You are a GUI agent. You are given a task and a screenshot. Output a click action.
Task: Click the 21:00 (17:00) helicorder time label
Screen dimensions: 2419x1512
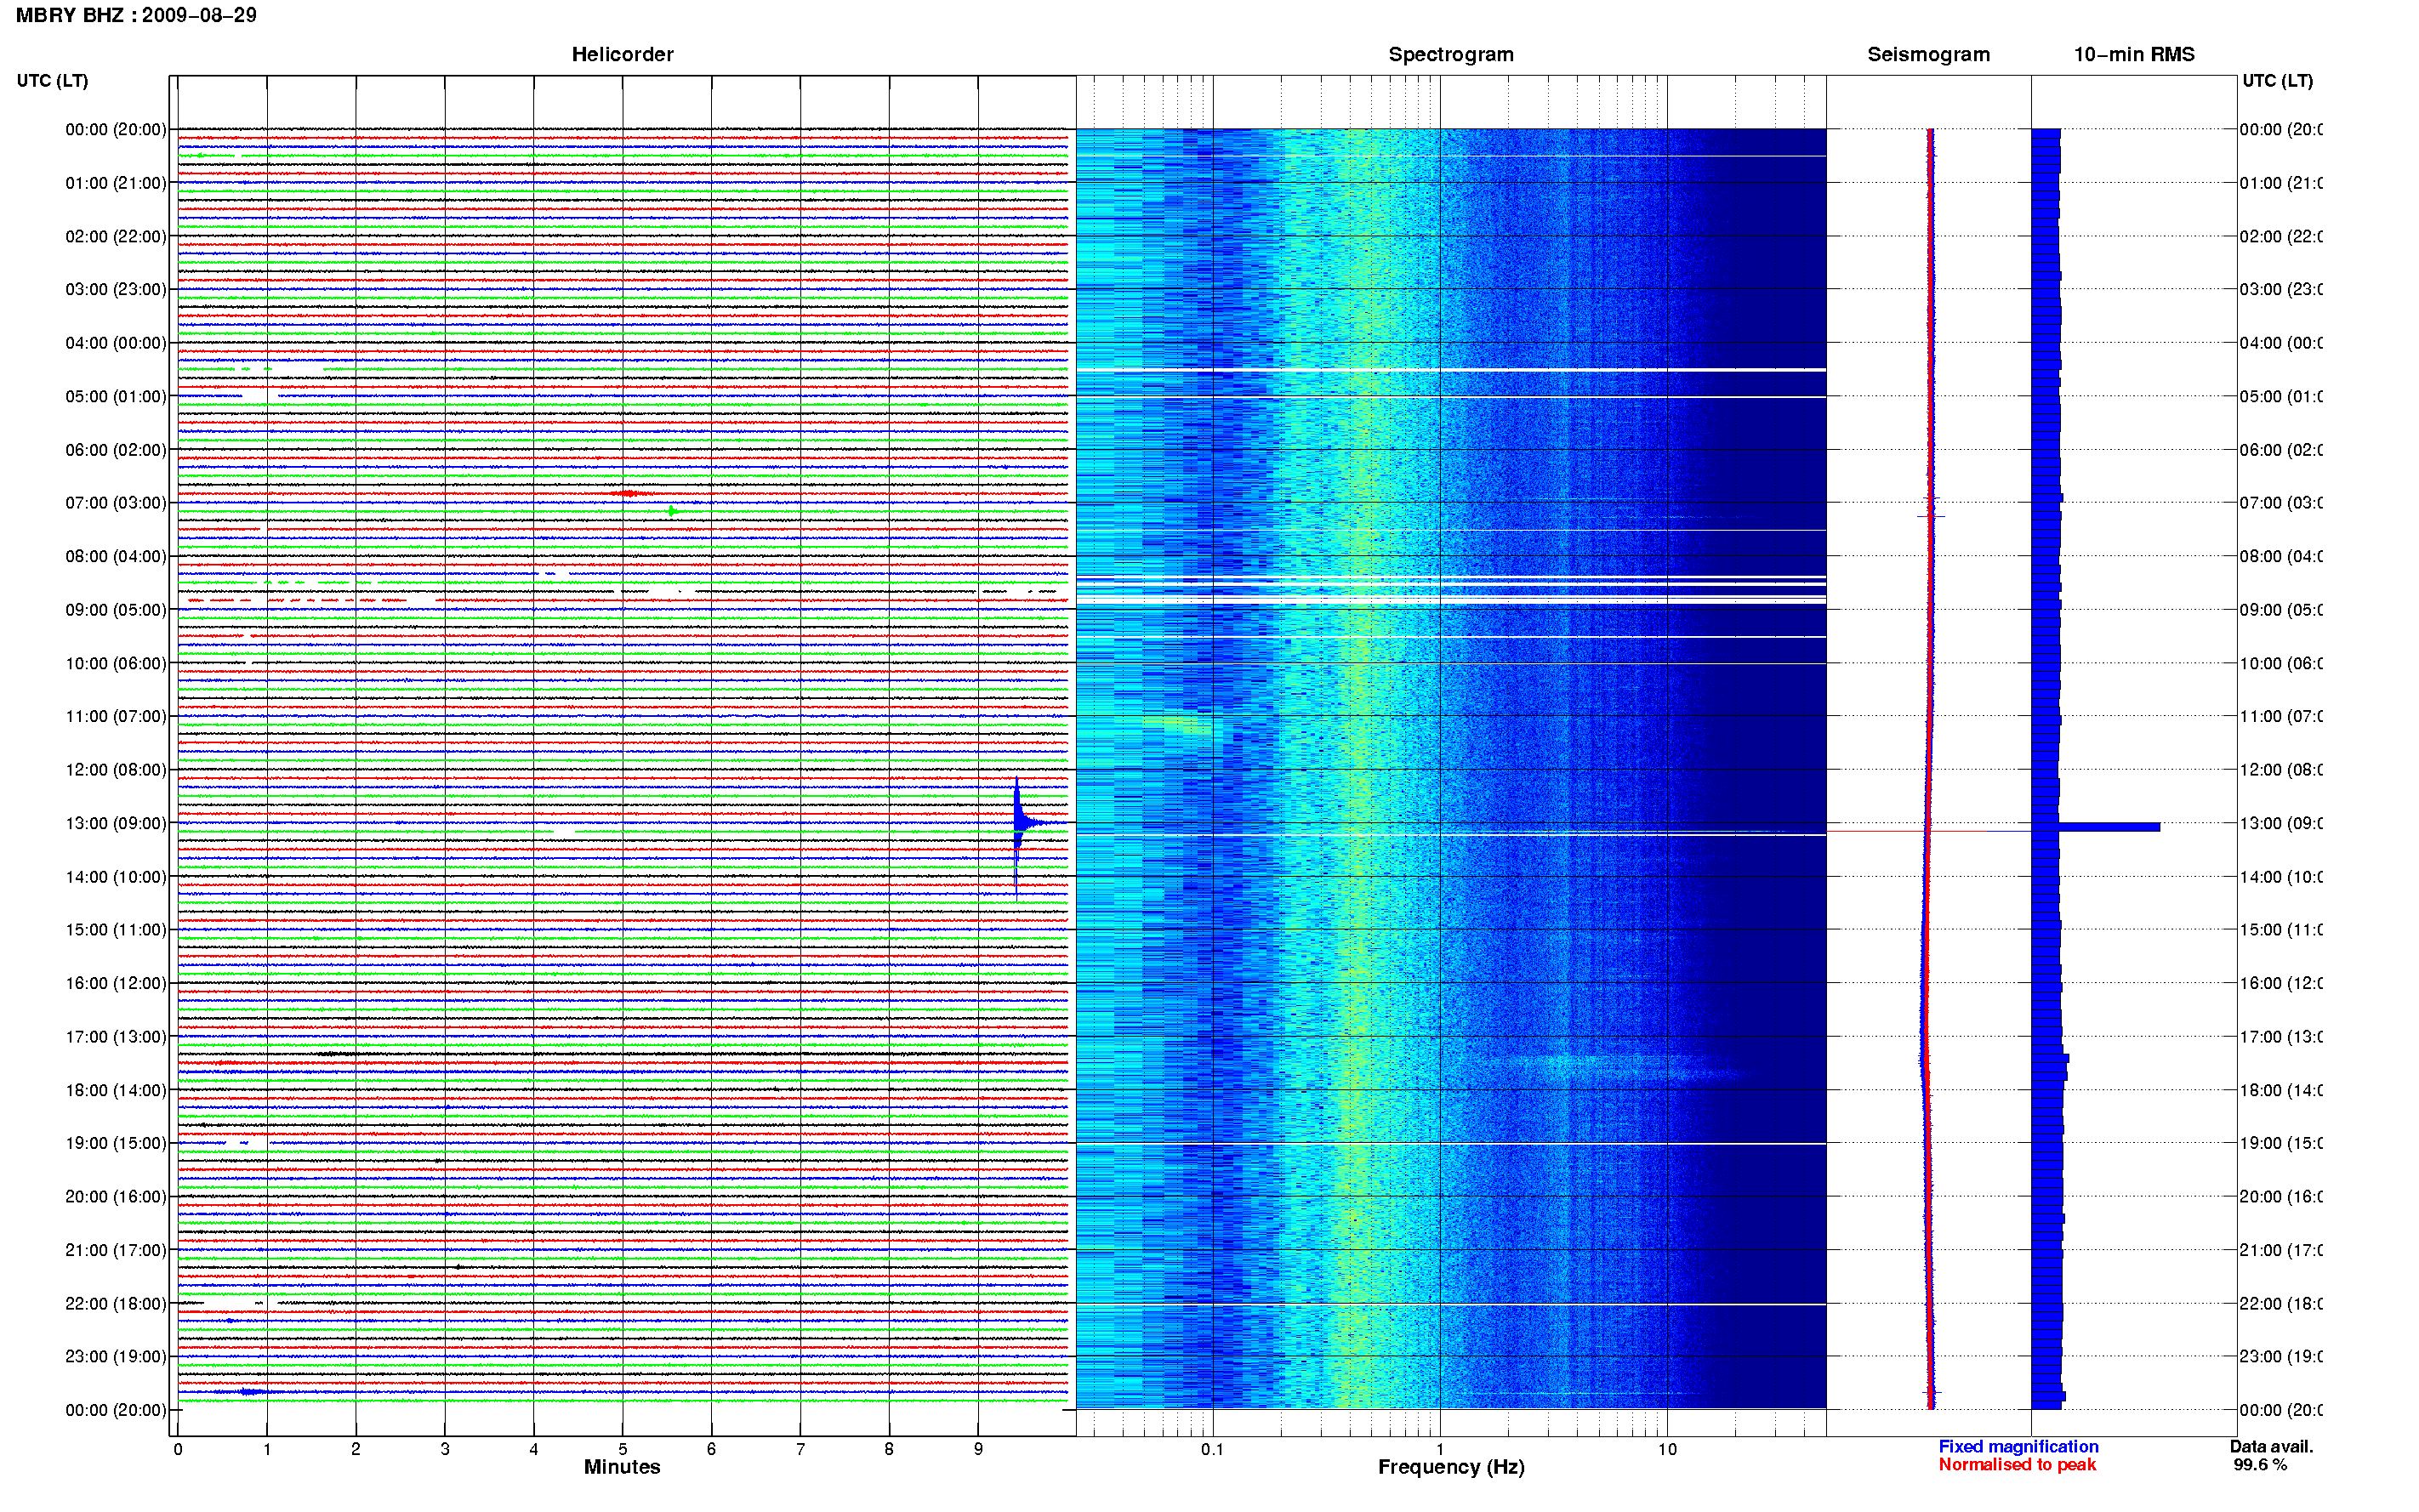[x=116, y=1250]
